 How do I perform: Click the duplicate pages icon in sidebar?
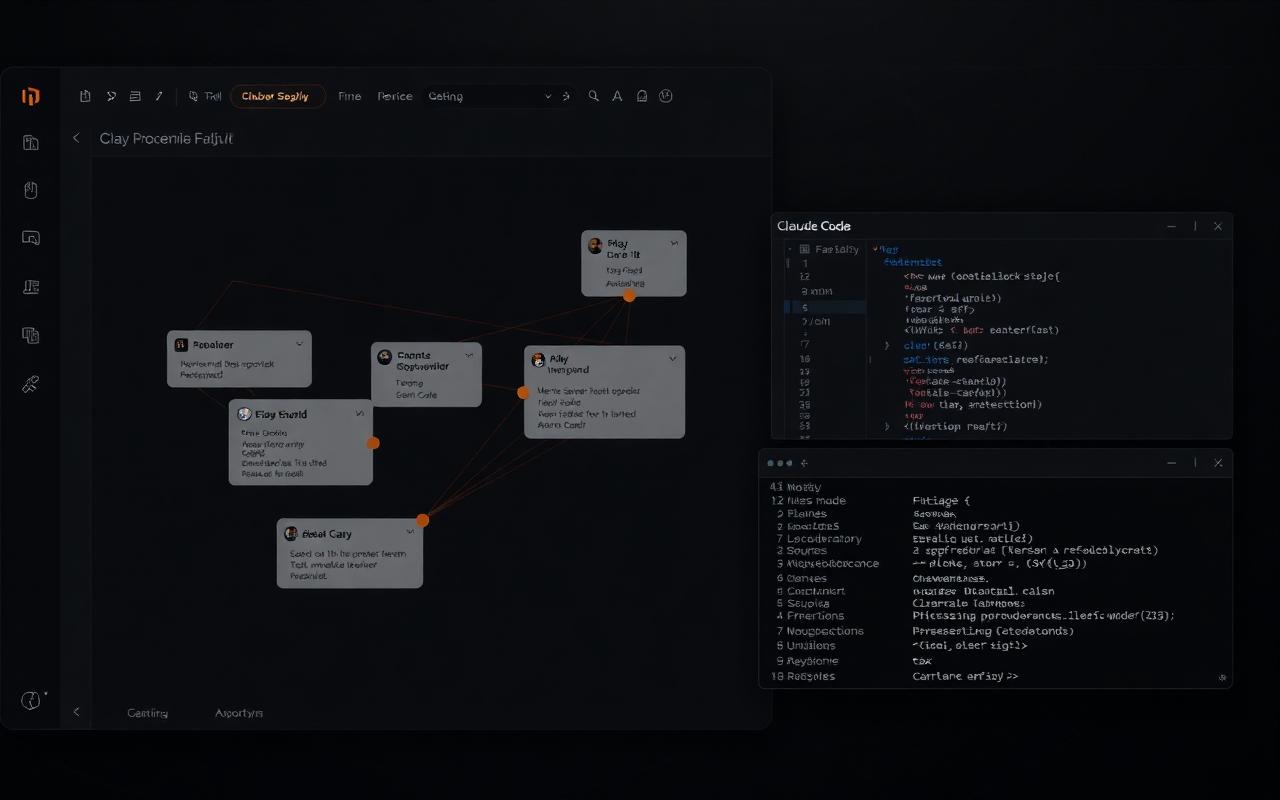[x=30, y=336]
